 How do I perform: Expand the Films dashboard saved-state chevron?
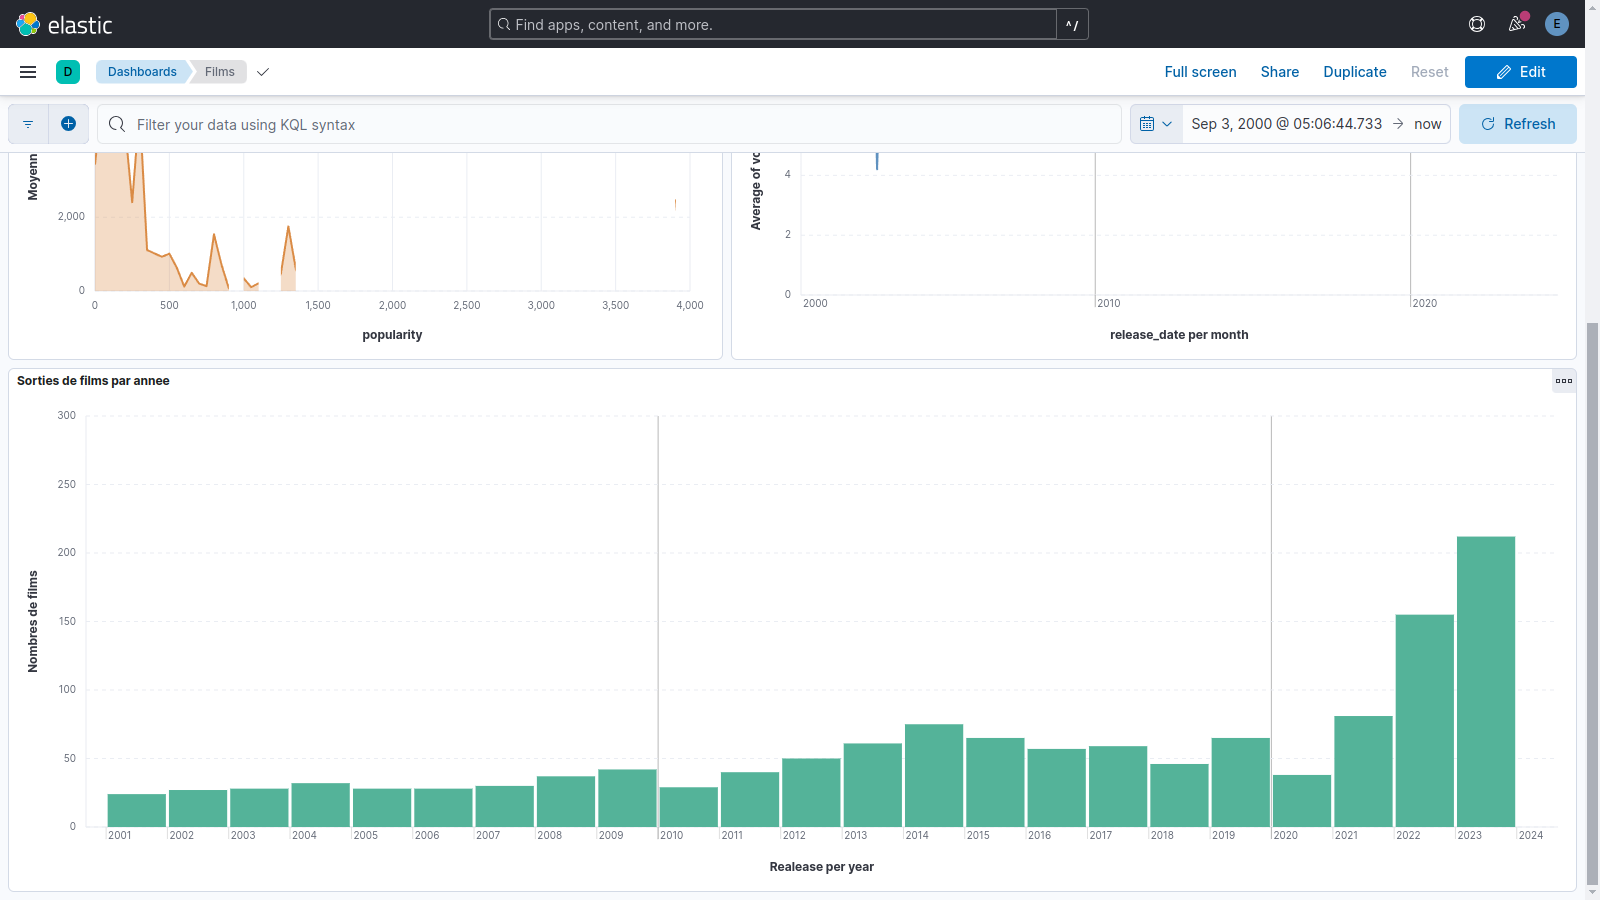point(263,72)
